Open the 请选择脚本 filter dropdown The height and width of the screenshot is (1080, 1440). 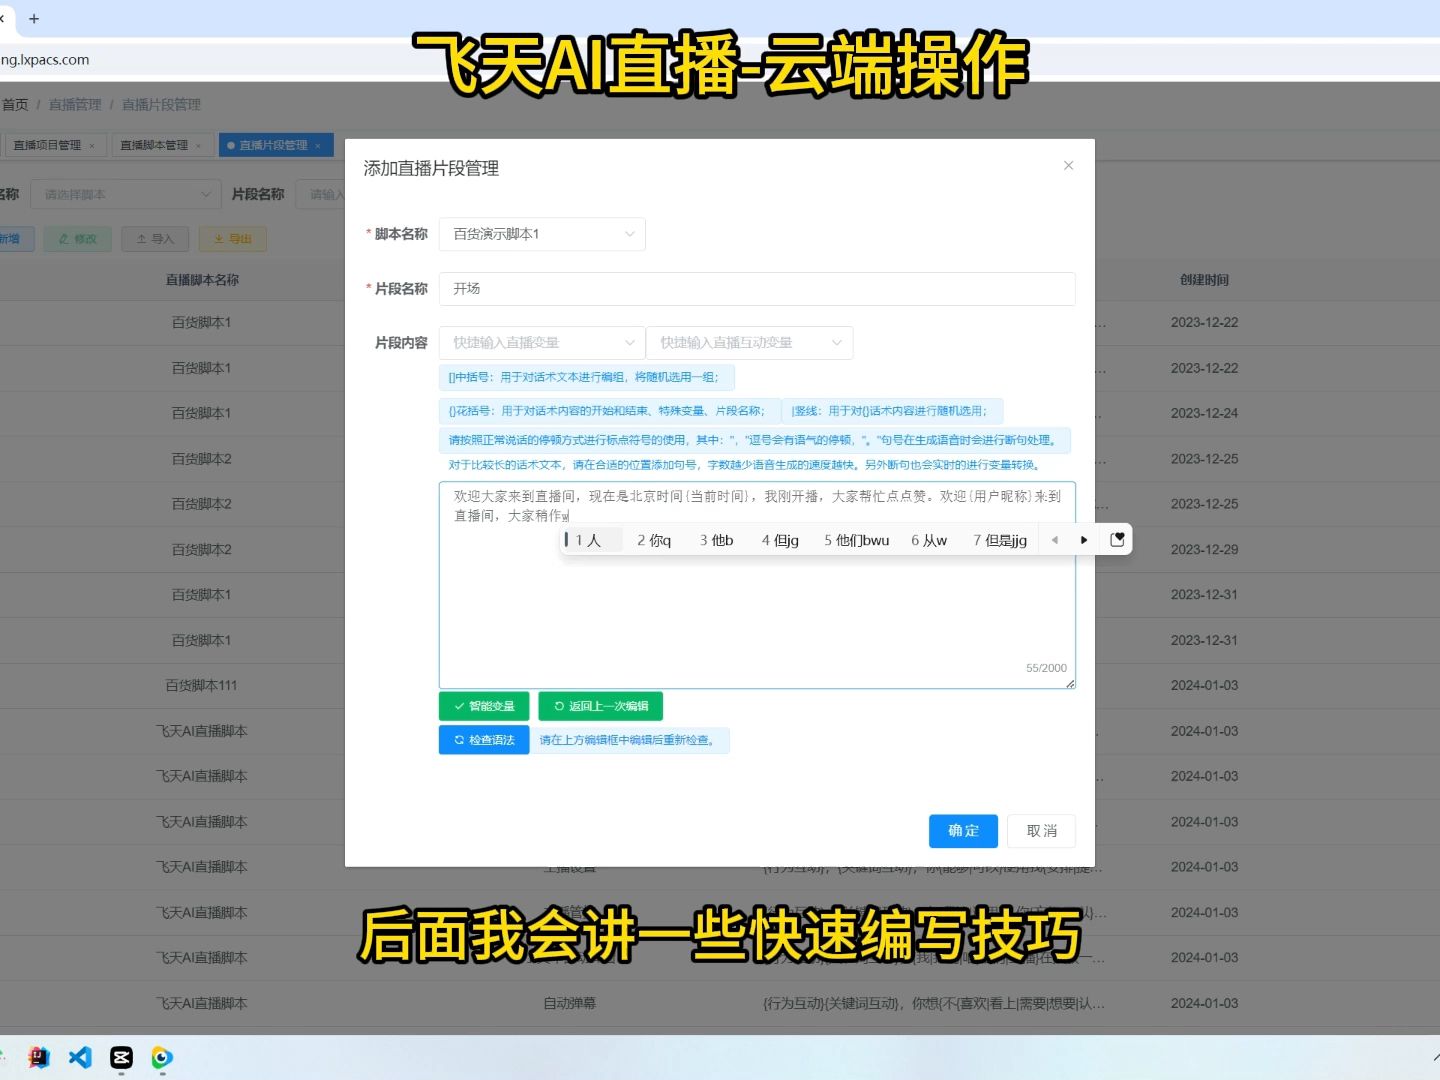coord(125,194)
